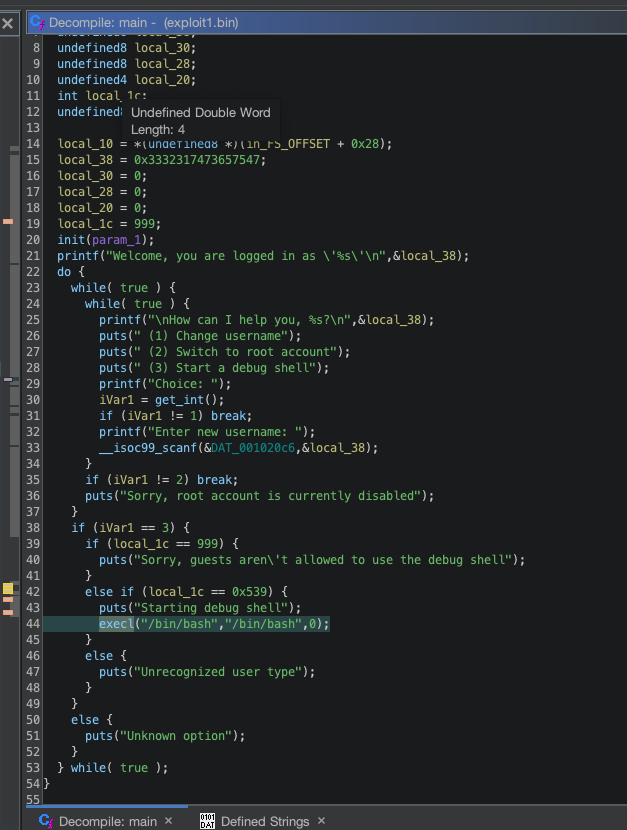Click the init function call on line 20
Viewport: 627px width, 830px height.
pyautogui.click(x=71, y=240)
